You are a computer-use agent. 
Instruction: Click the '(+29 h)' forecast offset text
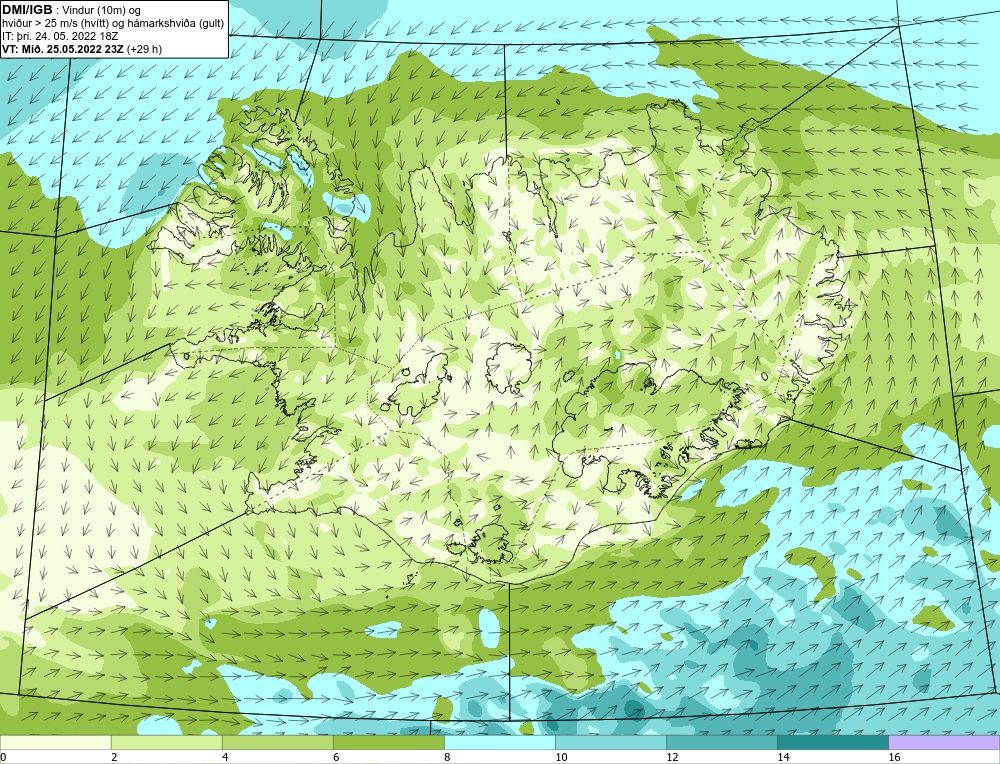pyautogui.click(x=145, y=49)
